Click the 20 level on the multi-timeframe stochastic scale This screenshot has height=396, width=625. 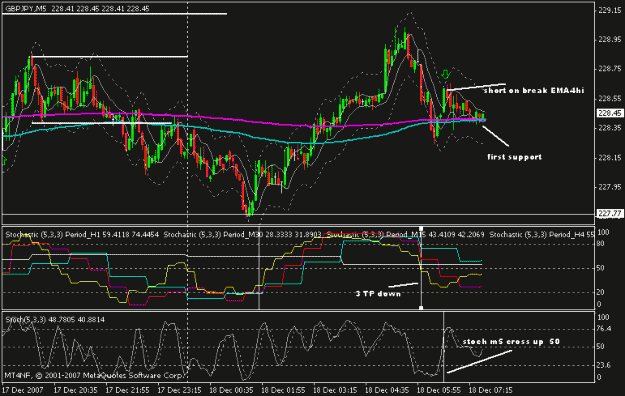[602, 292]
